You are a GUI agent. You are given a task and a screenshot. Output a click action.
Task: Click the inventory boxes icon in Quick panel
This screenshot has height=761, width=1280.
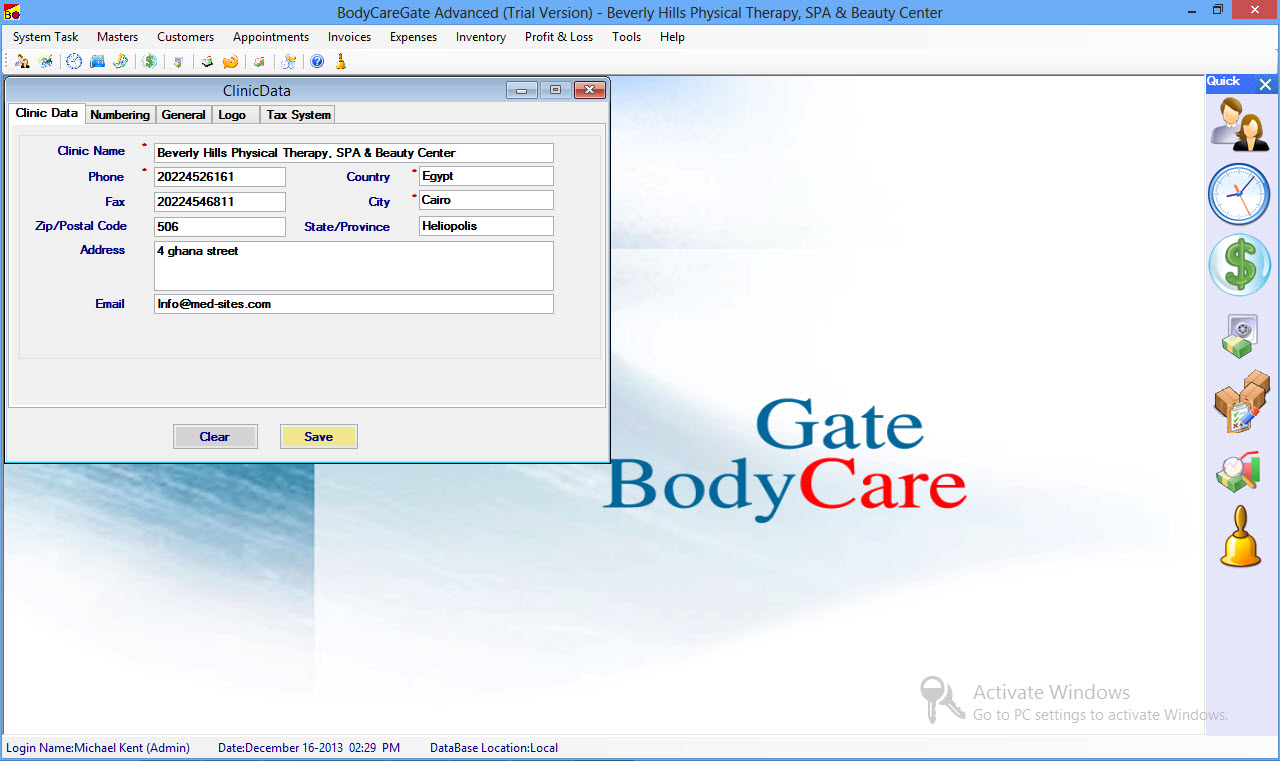(1240, 402)
